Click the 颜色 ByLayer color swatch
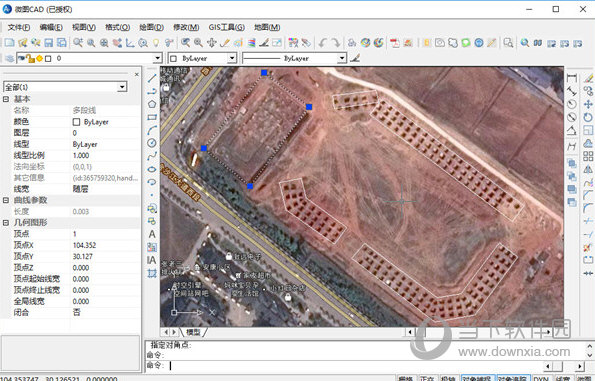The image size is (595, 381). coord(76,122)
